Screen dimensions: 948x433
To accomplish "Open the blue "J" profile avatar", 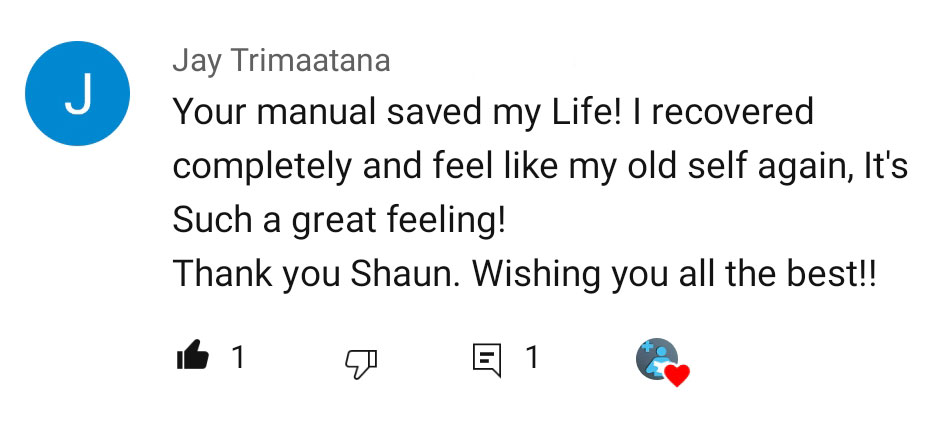I will tap(77, 93).
